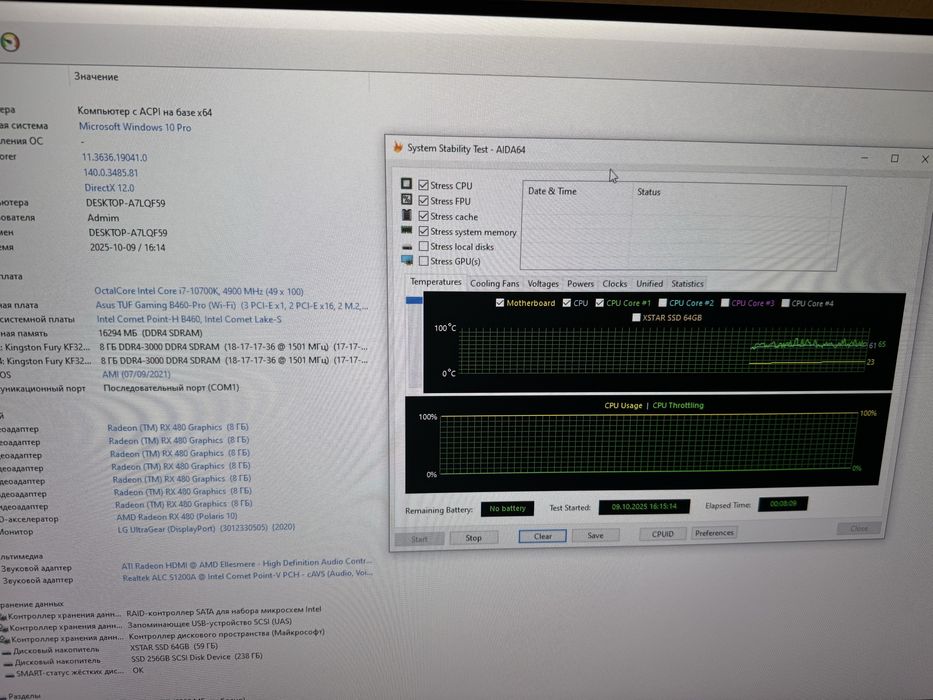
Task: Enable Stress local disks checkbox
Action: pos(424,246)
